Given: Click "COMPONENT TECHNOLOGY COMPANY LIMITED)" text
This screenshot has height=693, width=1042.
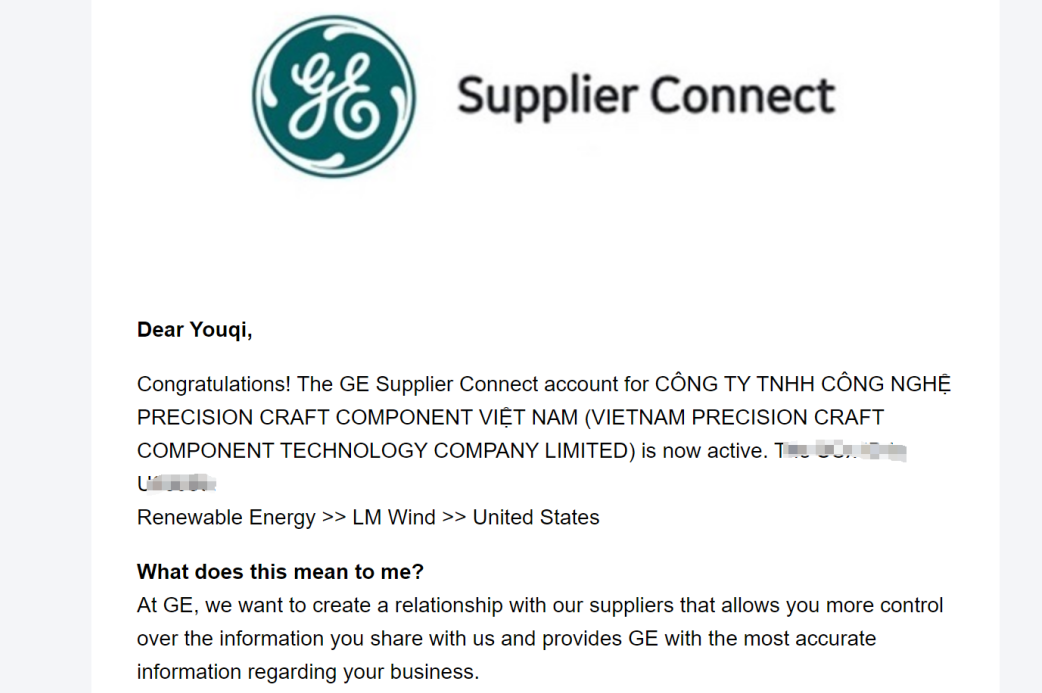Looking at the screenshot, I should 386,451.
